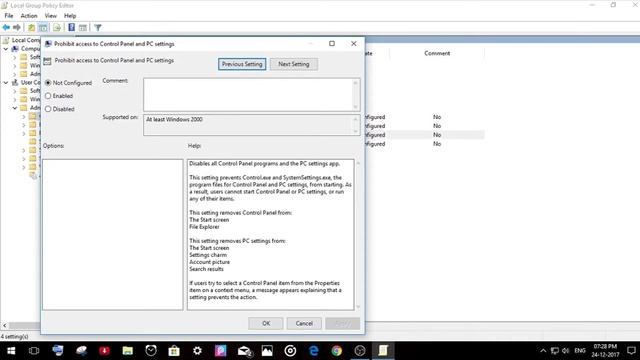
Task: Select the Computer Configuration tree item
Action: pyautogui.click(x=27, y=49)
